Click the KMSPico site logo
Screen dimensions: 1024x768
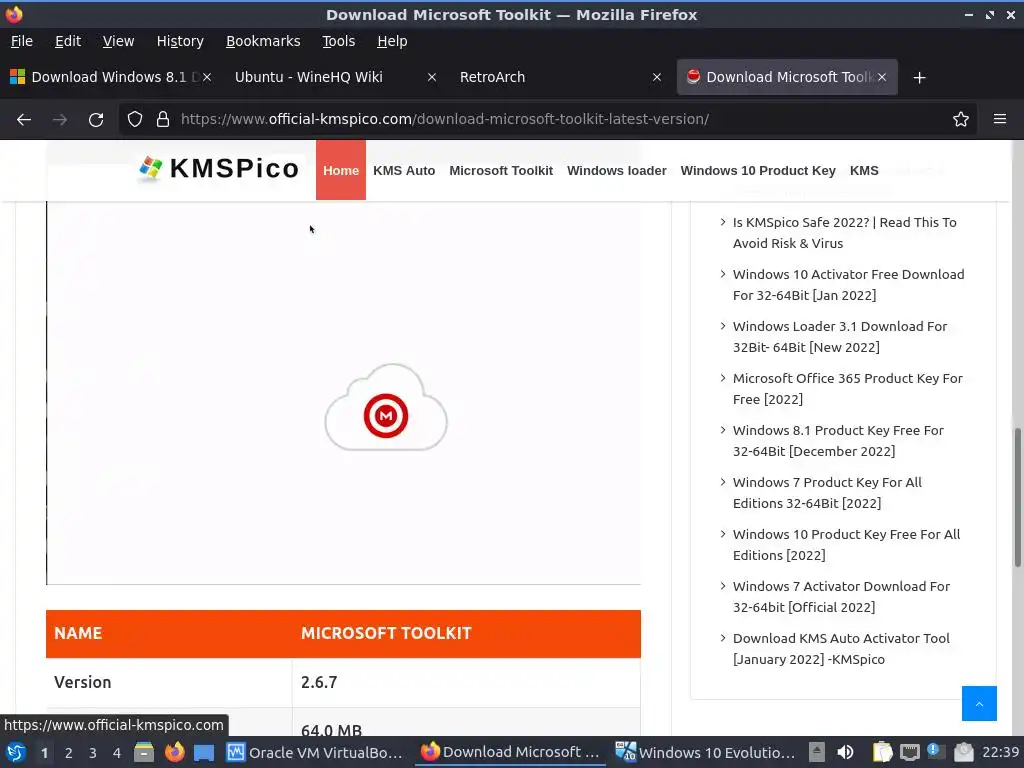219,168
